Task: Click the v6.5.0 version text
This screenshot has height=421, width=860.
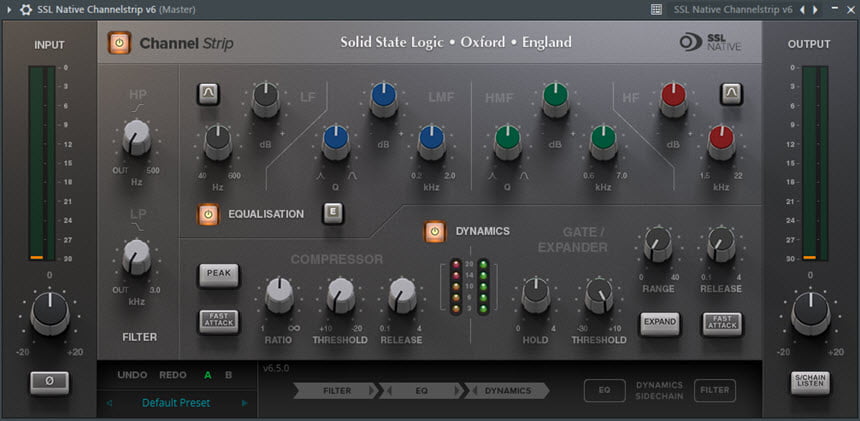Action: 276,368
